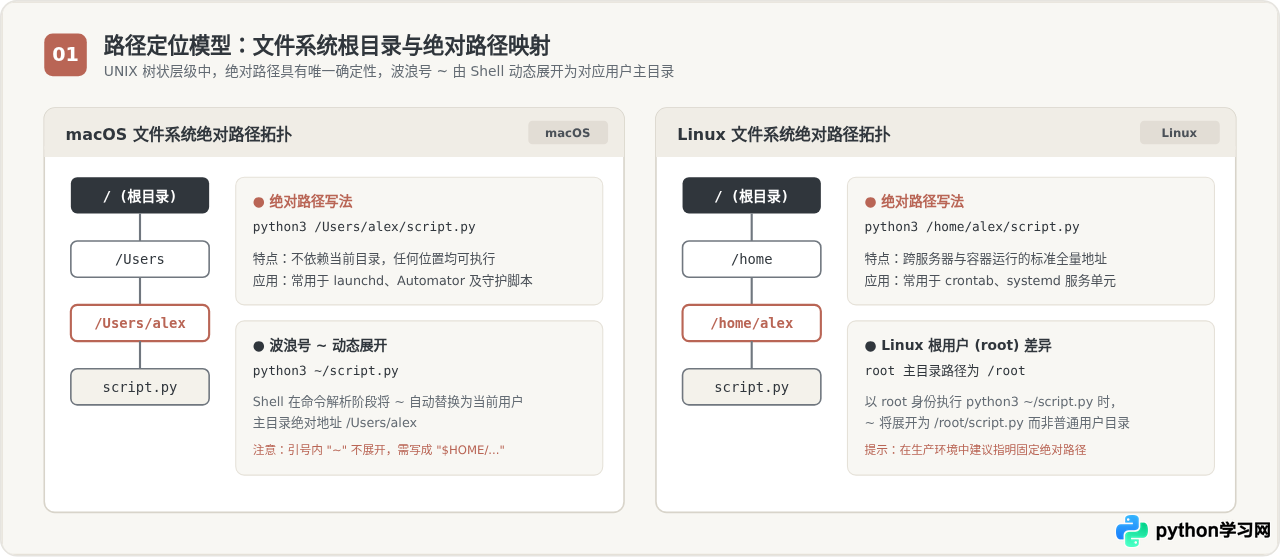Viewport: 1280px width, 557px height.
Task: Click the code python3 ~/script.py in macOS card
Action: [x=326, y=371]
